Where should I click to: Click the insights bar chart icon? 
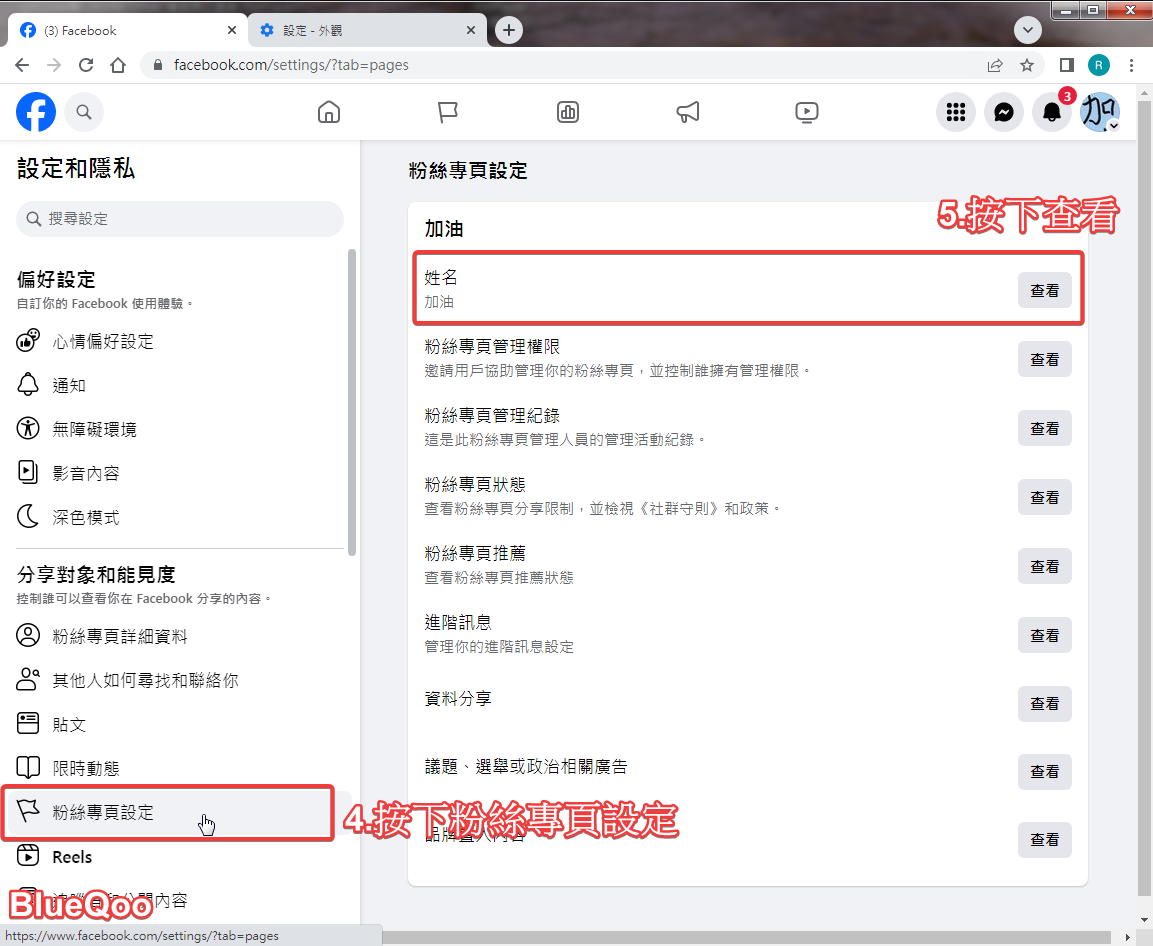click(x=568, y=112)
